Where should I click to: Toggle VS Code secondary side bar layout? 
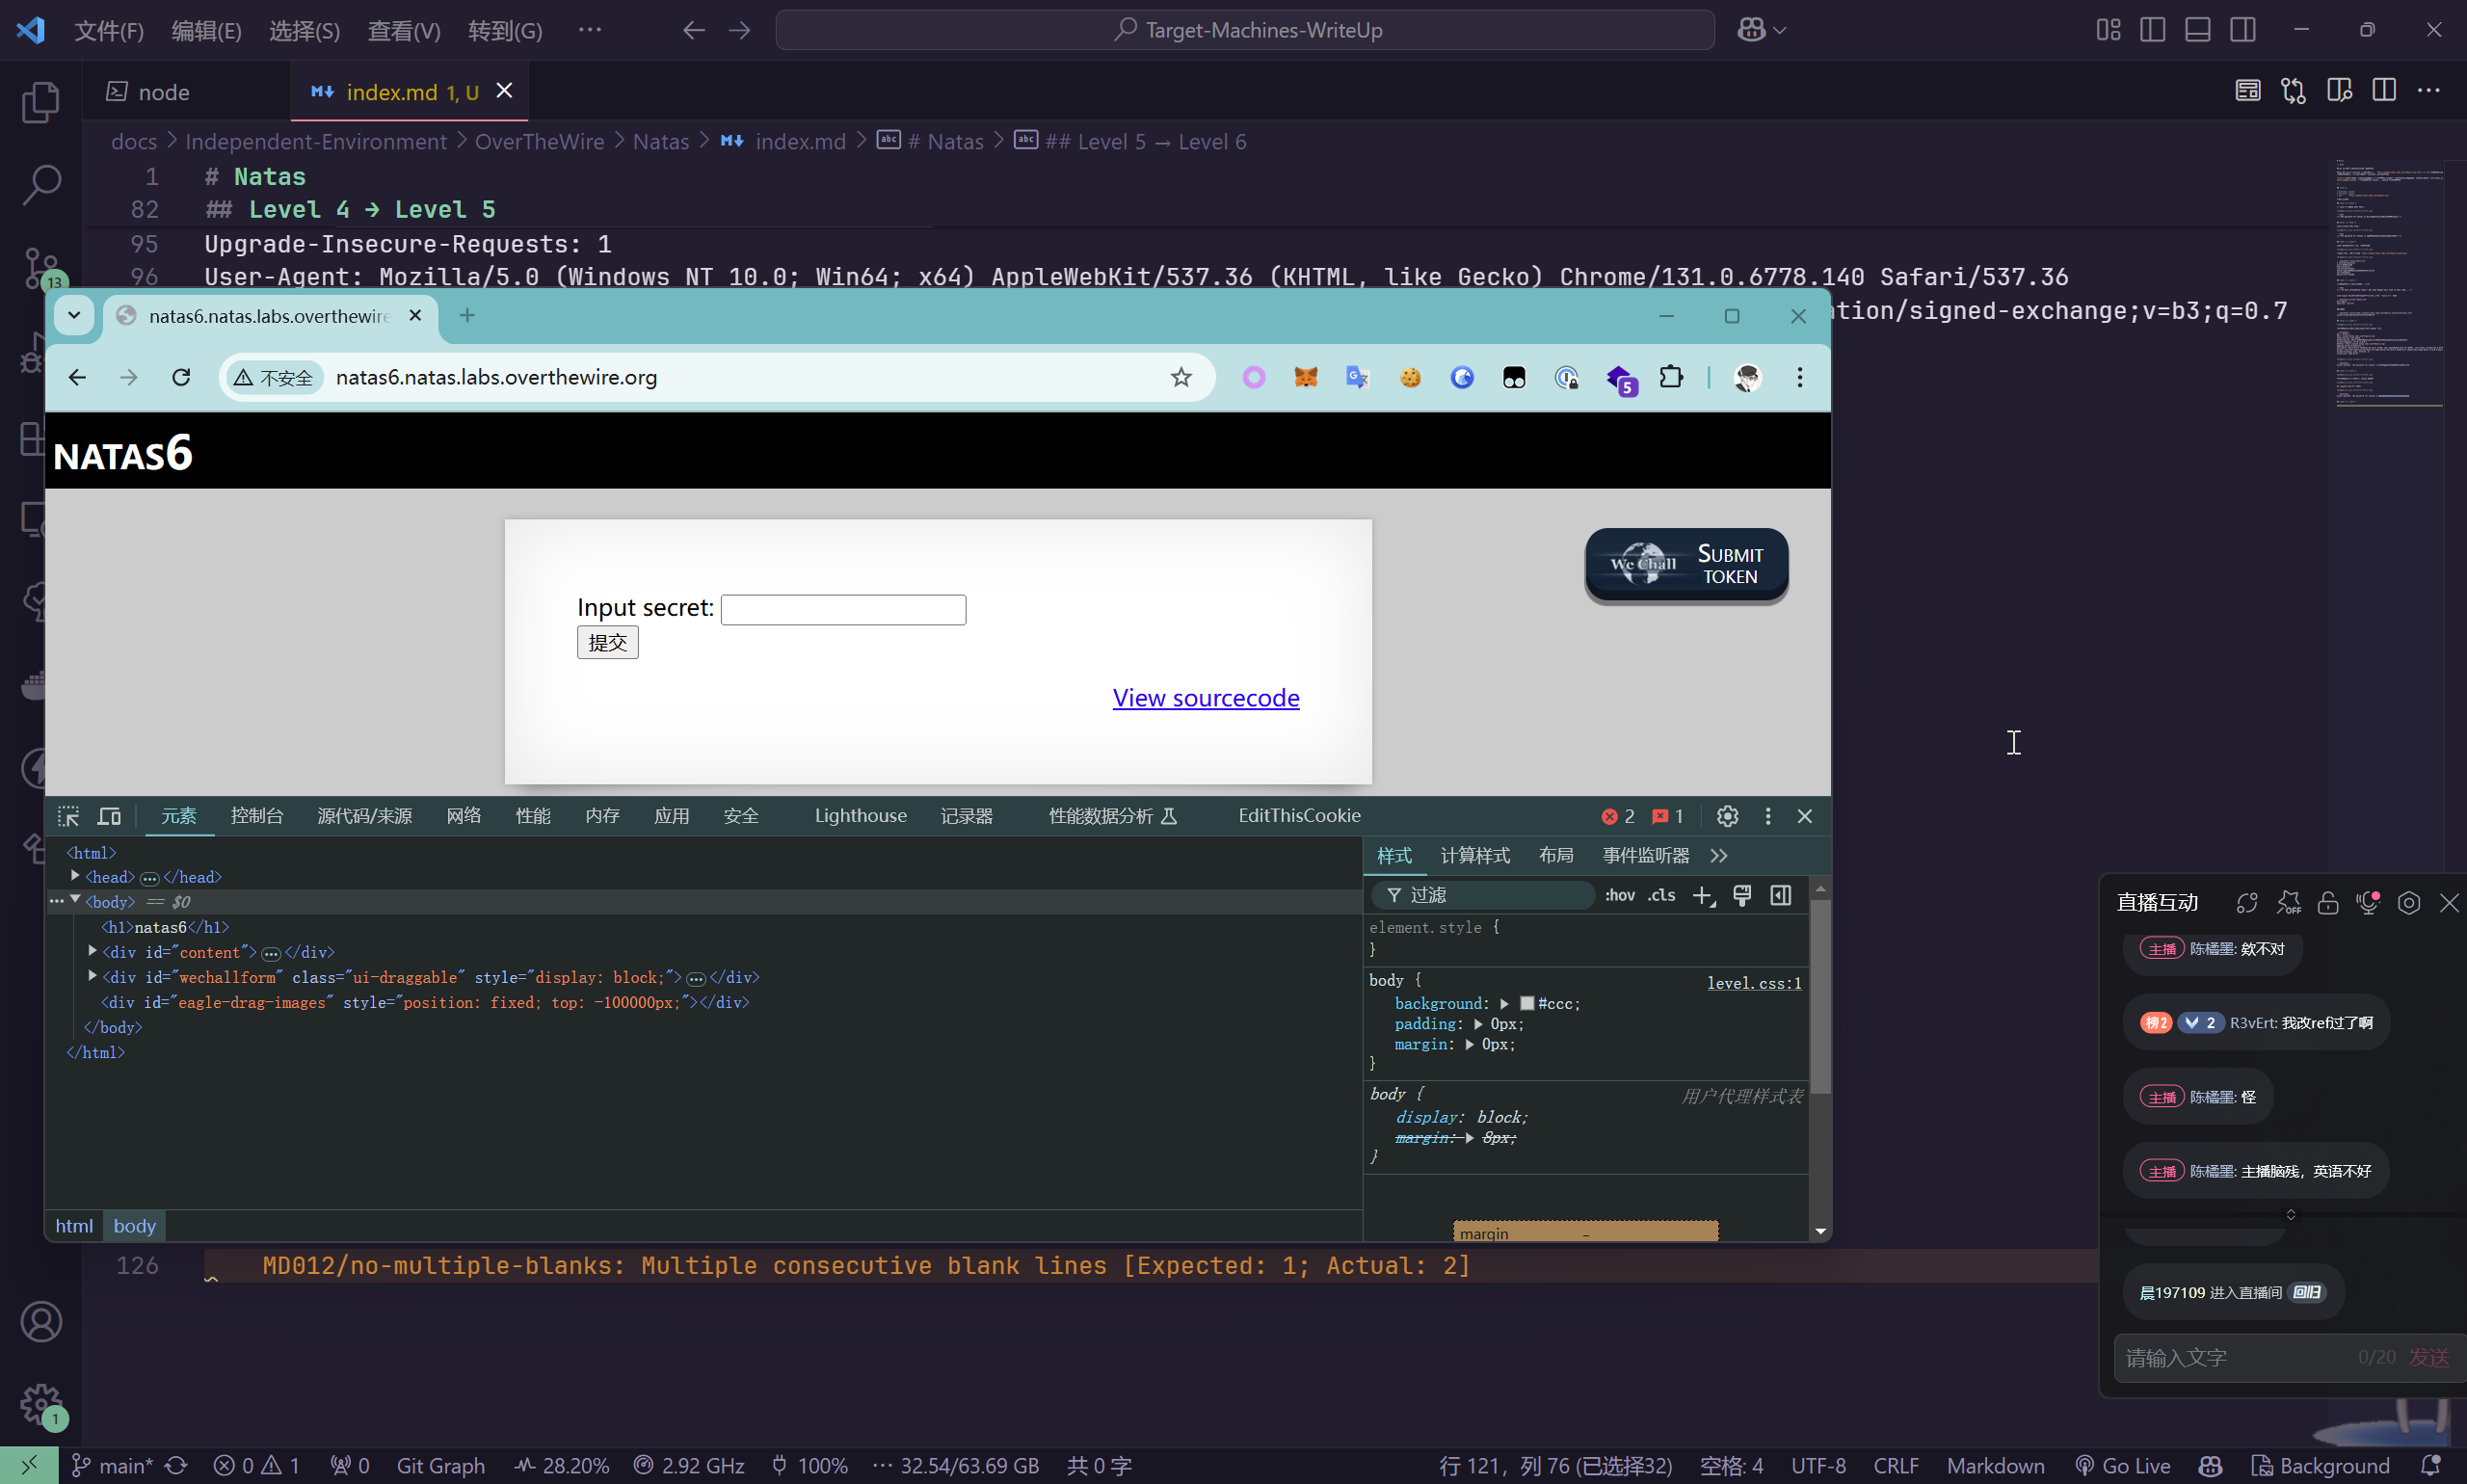(x=2242, y=30)
